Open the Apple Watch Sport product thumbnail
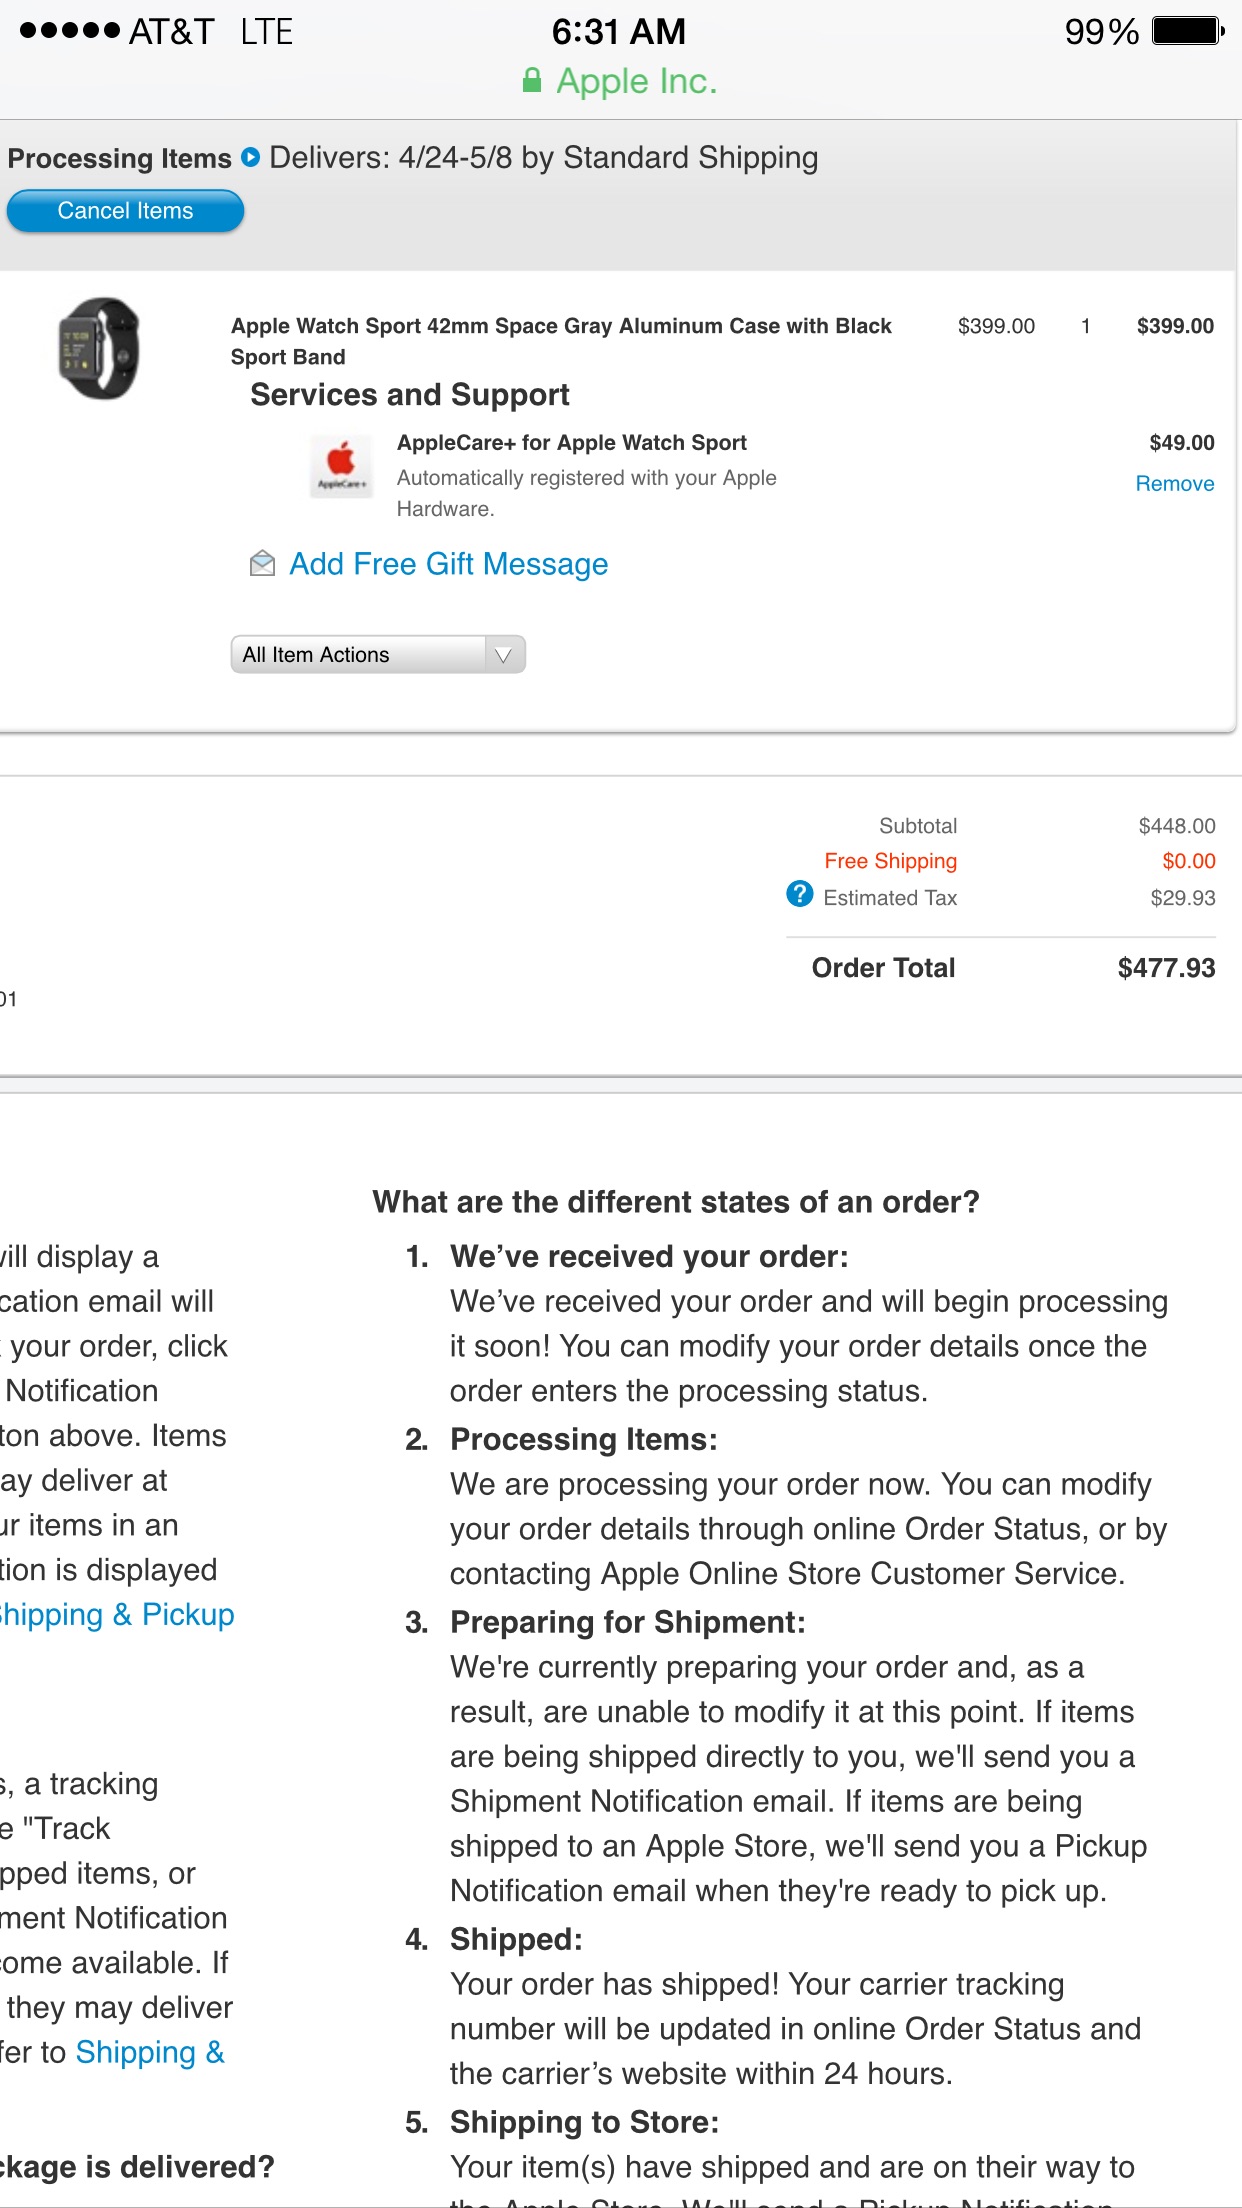This screenshot has height=2208, width=1242. 98,348
